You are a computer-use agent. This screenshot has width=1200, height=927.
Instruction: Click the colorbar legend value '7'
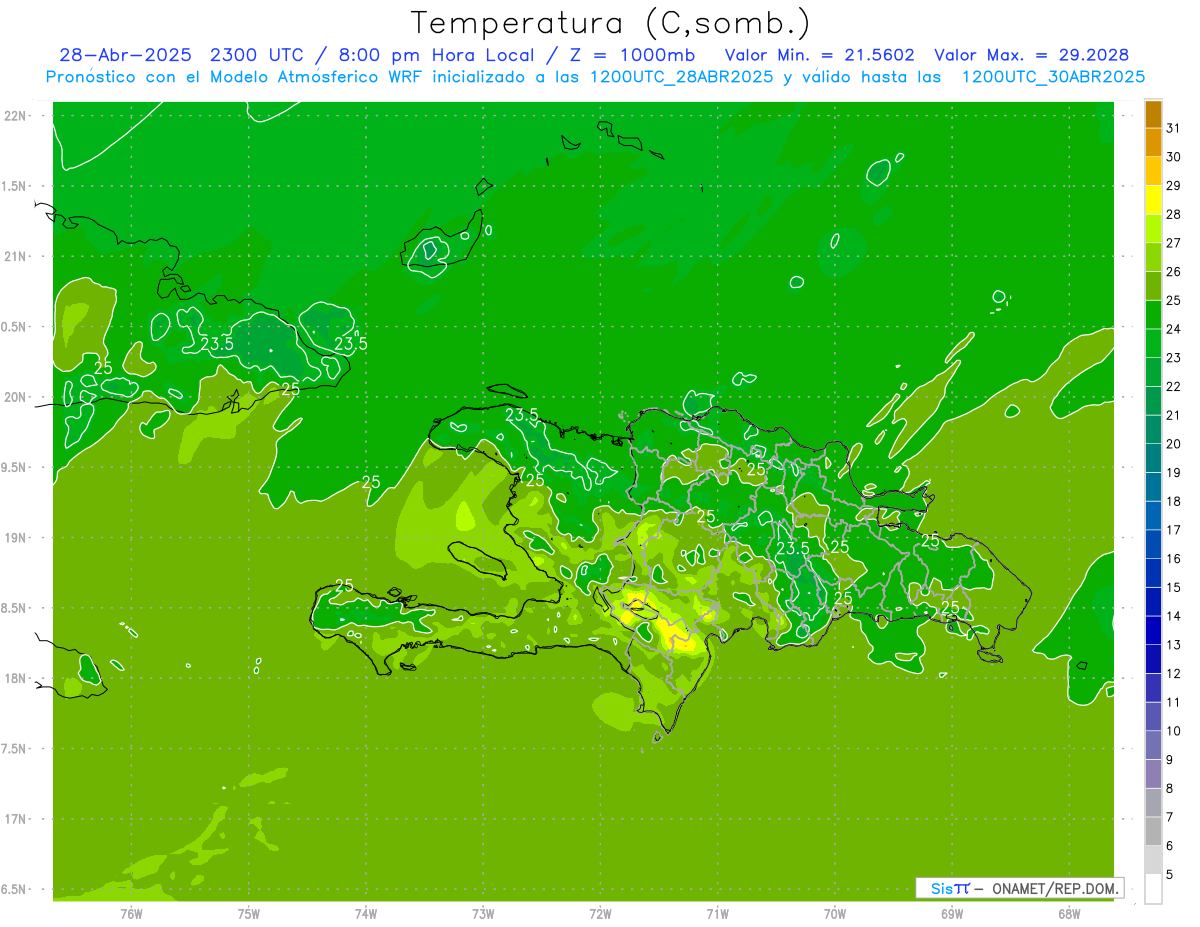1170,817
